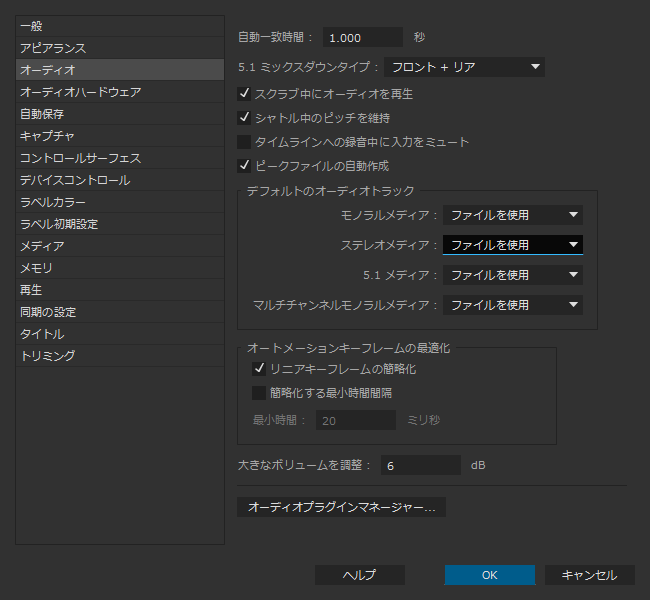Screen dimensions: 650x600
Task: Open マルチチャンネルモノラルメディア dropdown
Action: tap(512, 305)
